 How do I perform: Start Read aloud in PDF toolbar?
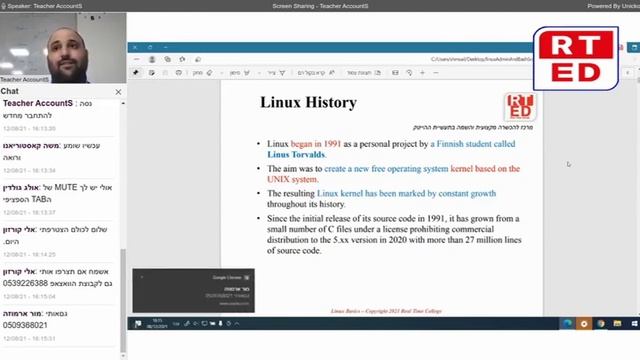pos(316,73)
